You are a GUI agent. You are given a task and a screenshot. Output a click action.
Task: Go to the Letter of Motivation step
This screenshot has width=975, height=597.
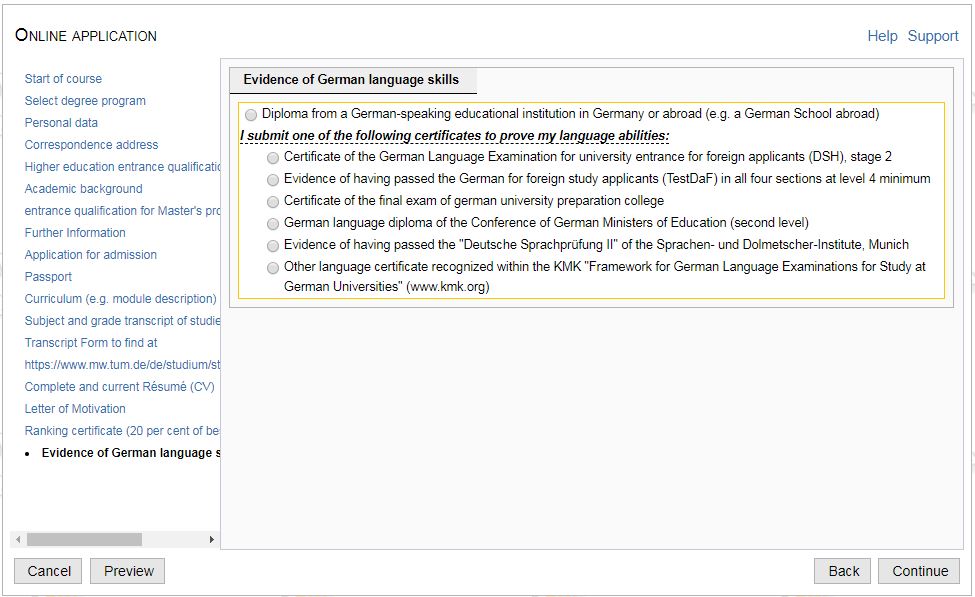75,409
